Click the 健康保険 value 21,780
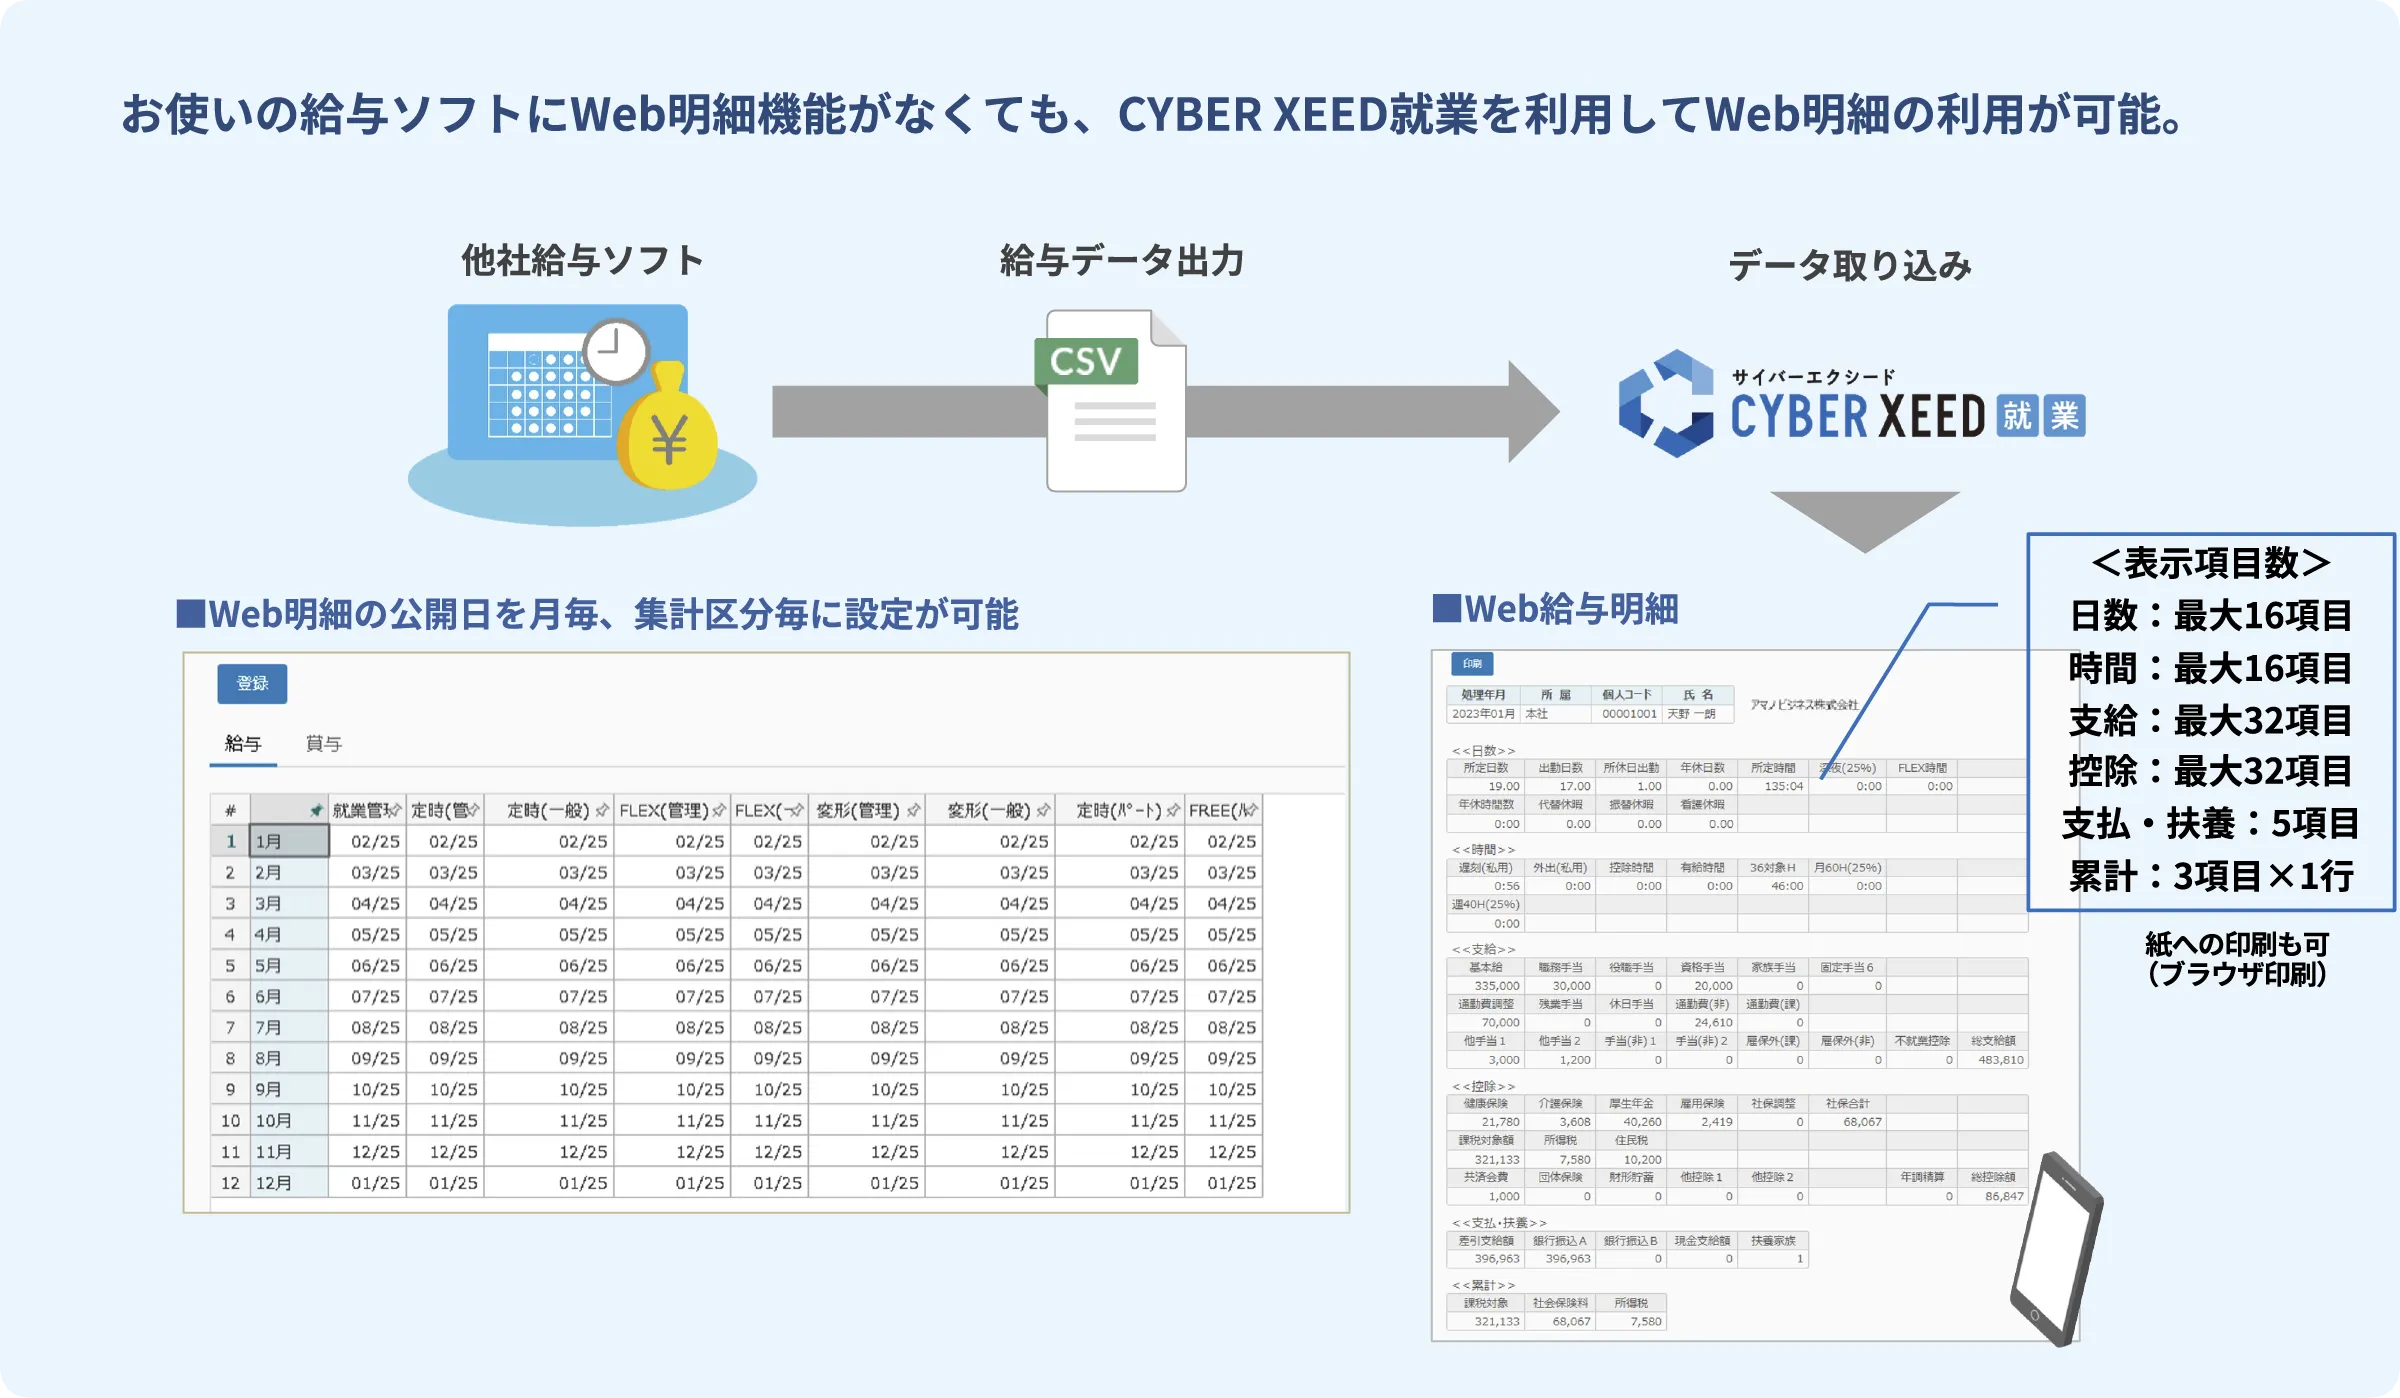This screenshot has height=1398, width=2400. click(1500, 1122)
